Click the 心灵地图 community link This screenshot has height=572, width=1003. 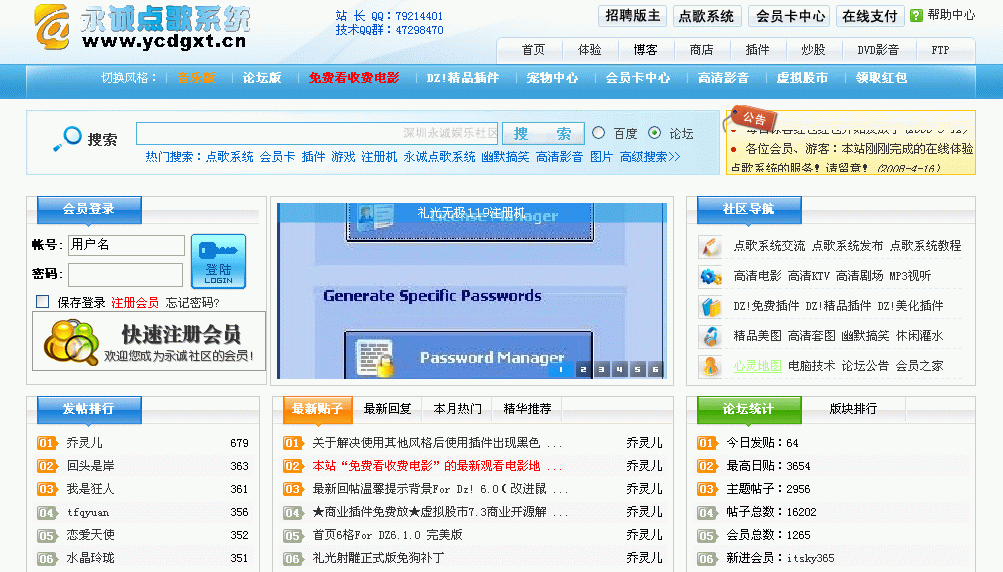757,366
